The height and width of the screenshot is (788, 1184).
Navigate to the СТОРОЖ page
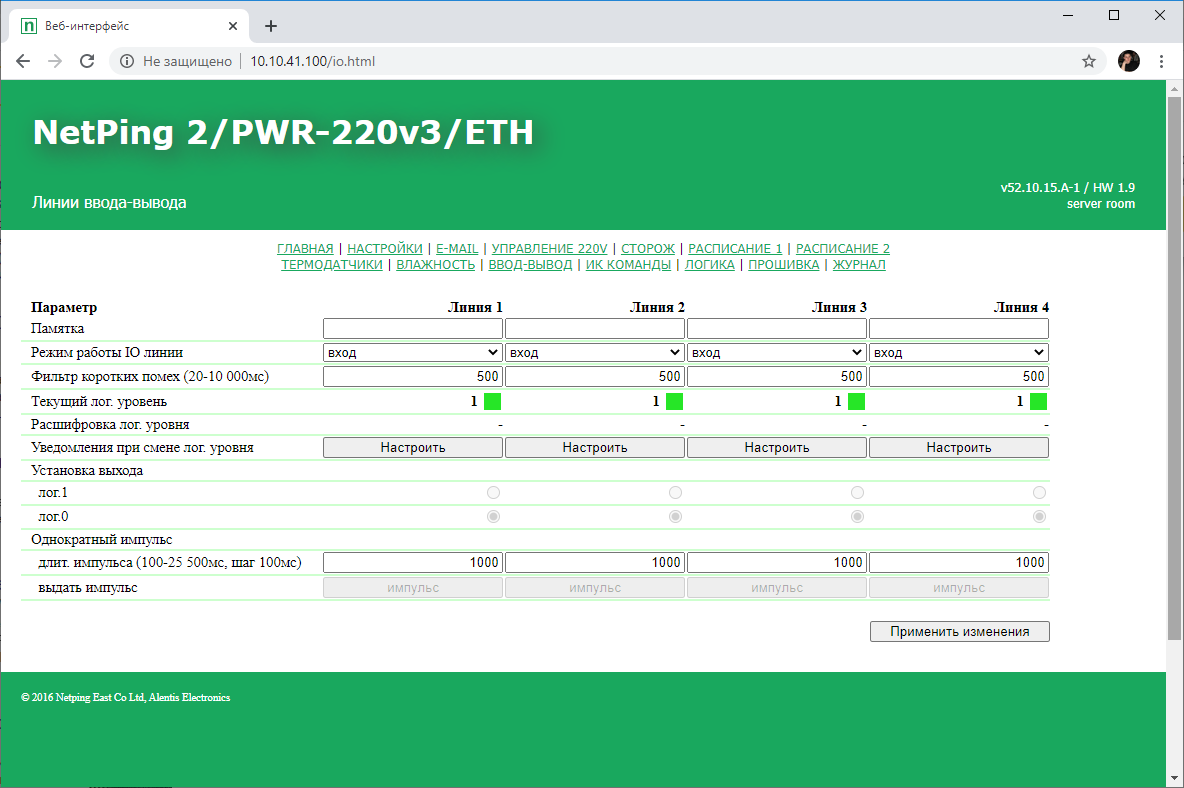click(648, 248)
